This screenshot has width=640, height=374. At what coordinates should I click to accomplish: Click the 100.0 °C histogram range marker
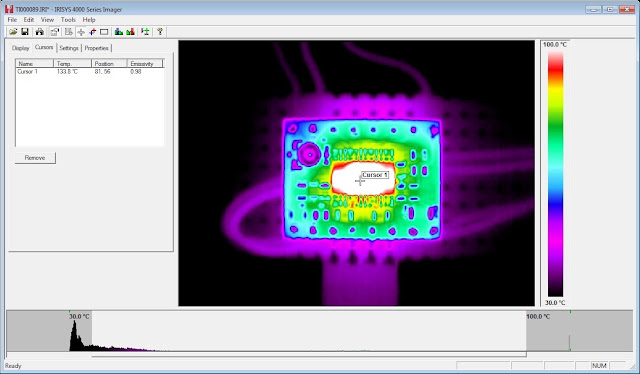click(538, 316)
